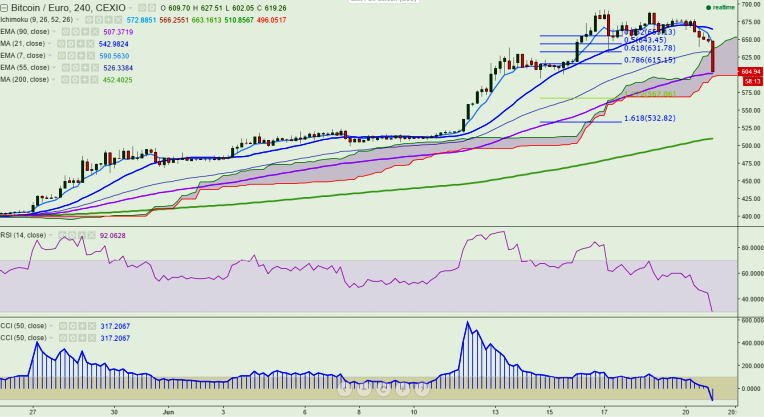Screen dimensions: 764x417
Task: Click the EMA 90 value 507.3719
Action: click(x=118, y=32)
